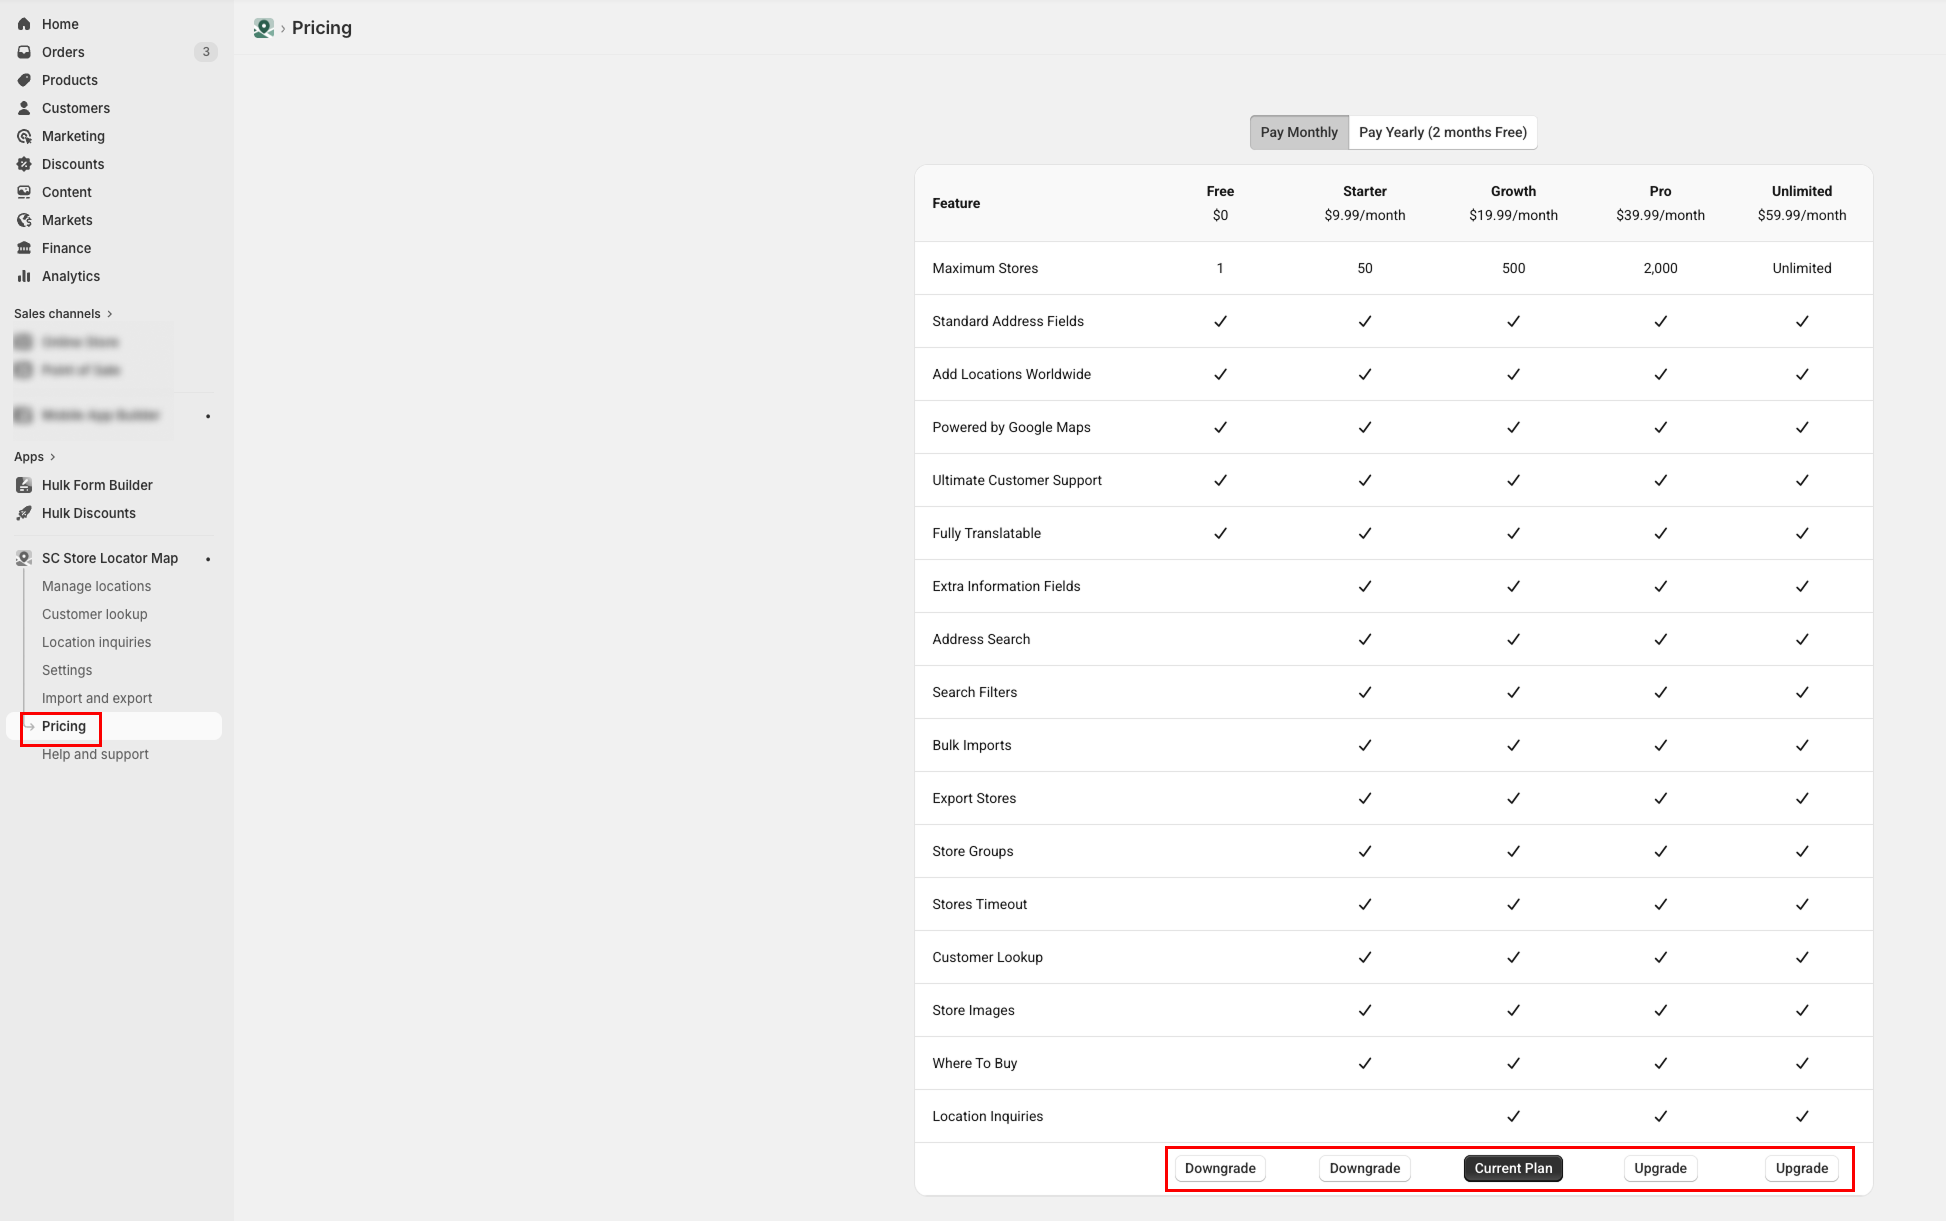Click the Orders inbox icon
Viewport: 1946px width, 1221px height.
24,52
